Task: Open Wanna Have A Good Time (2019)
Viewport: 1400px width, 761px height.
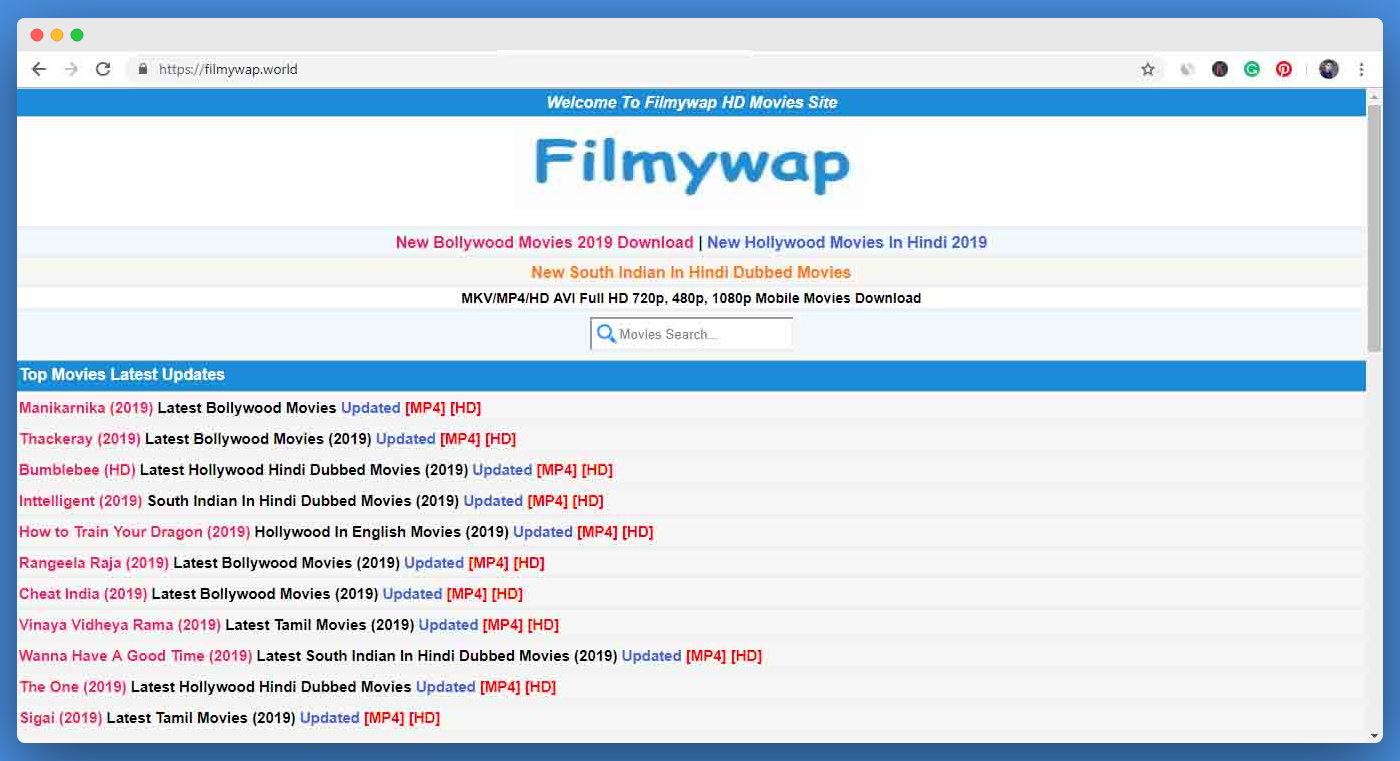Action: coord(136,656)
